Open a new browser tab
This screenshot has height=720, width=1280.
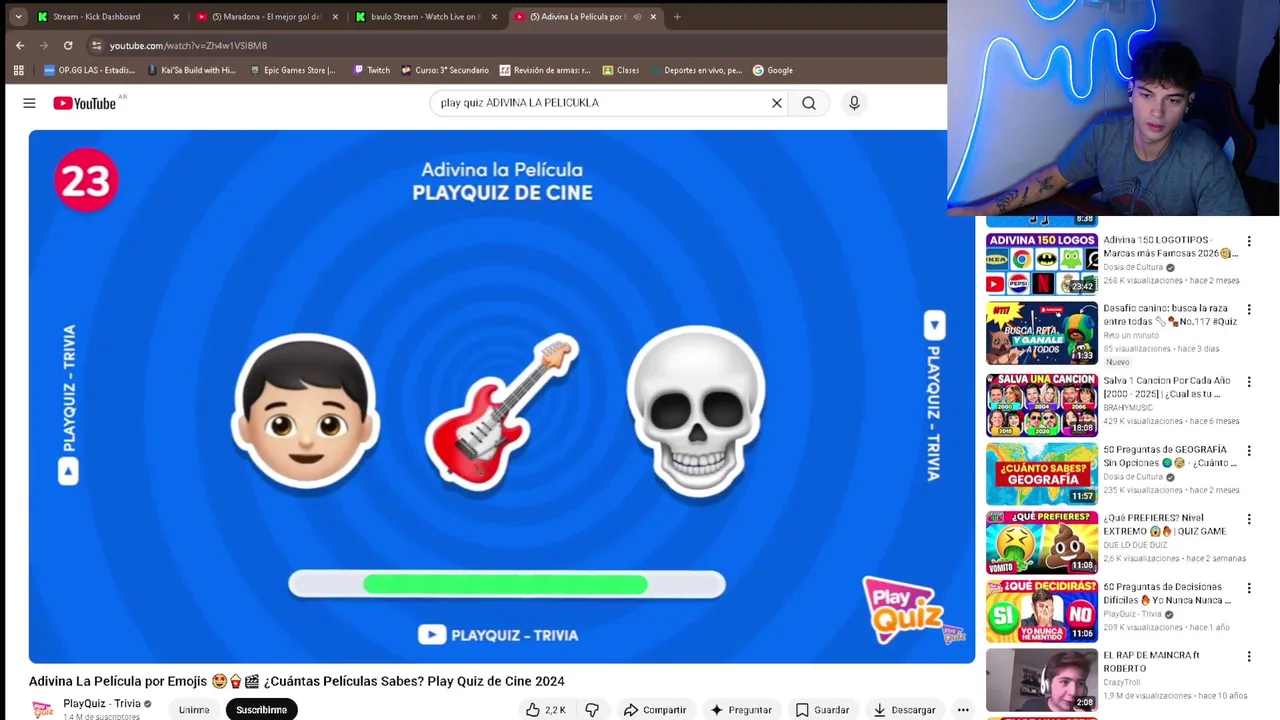(x=677, y=16)
